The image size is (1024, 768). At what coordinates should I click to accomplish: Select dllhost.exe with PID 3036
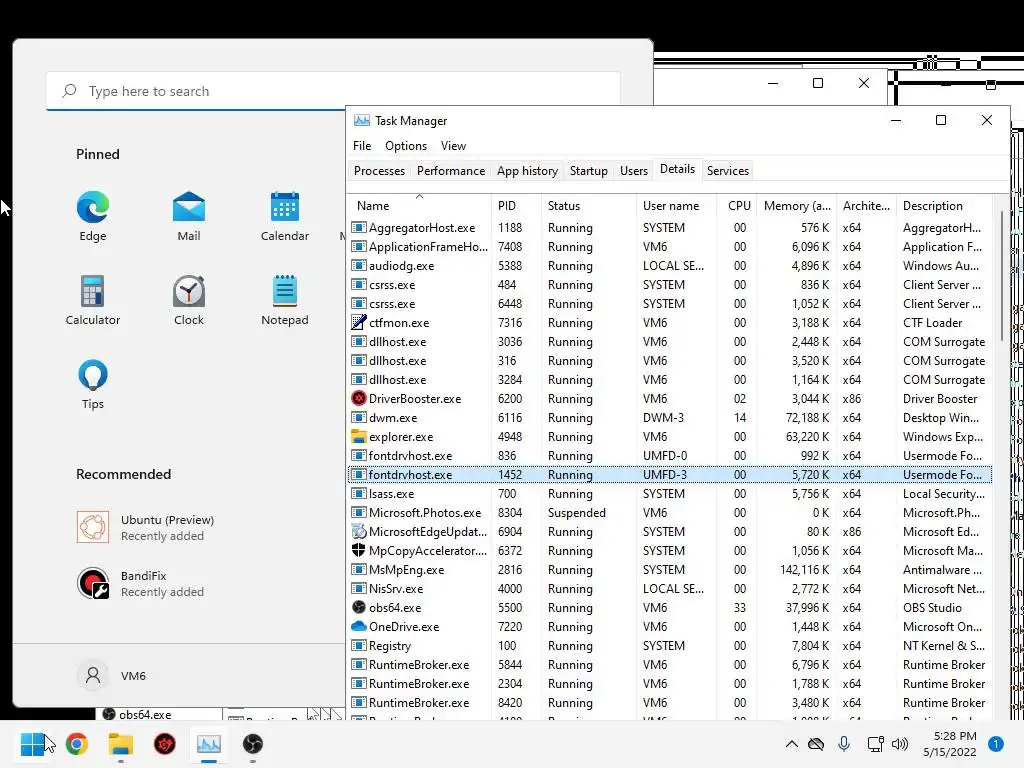pyautogui.click(x=670, y=341)
